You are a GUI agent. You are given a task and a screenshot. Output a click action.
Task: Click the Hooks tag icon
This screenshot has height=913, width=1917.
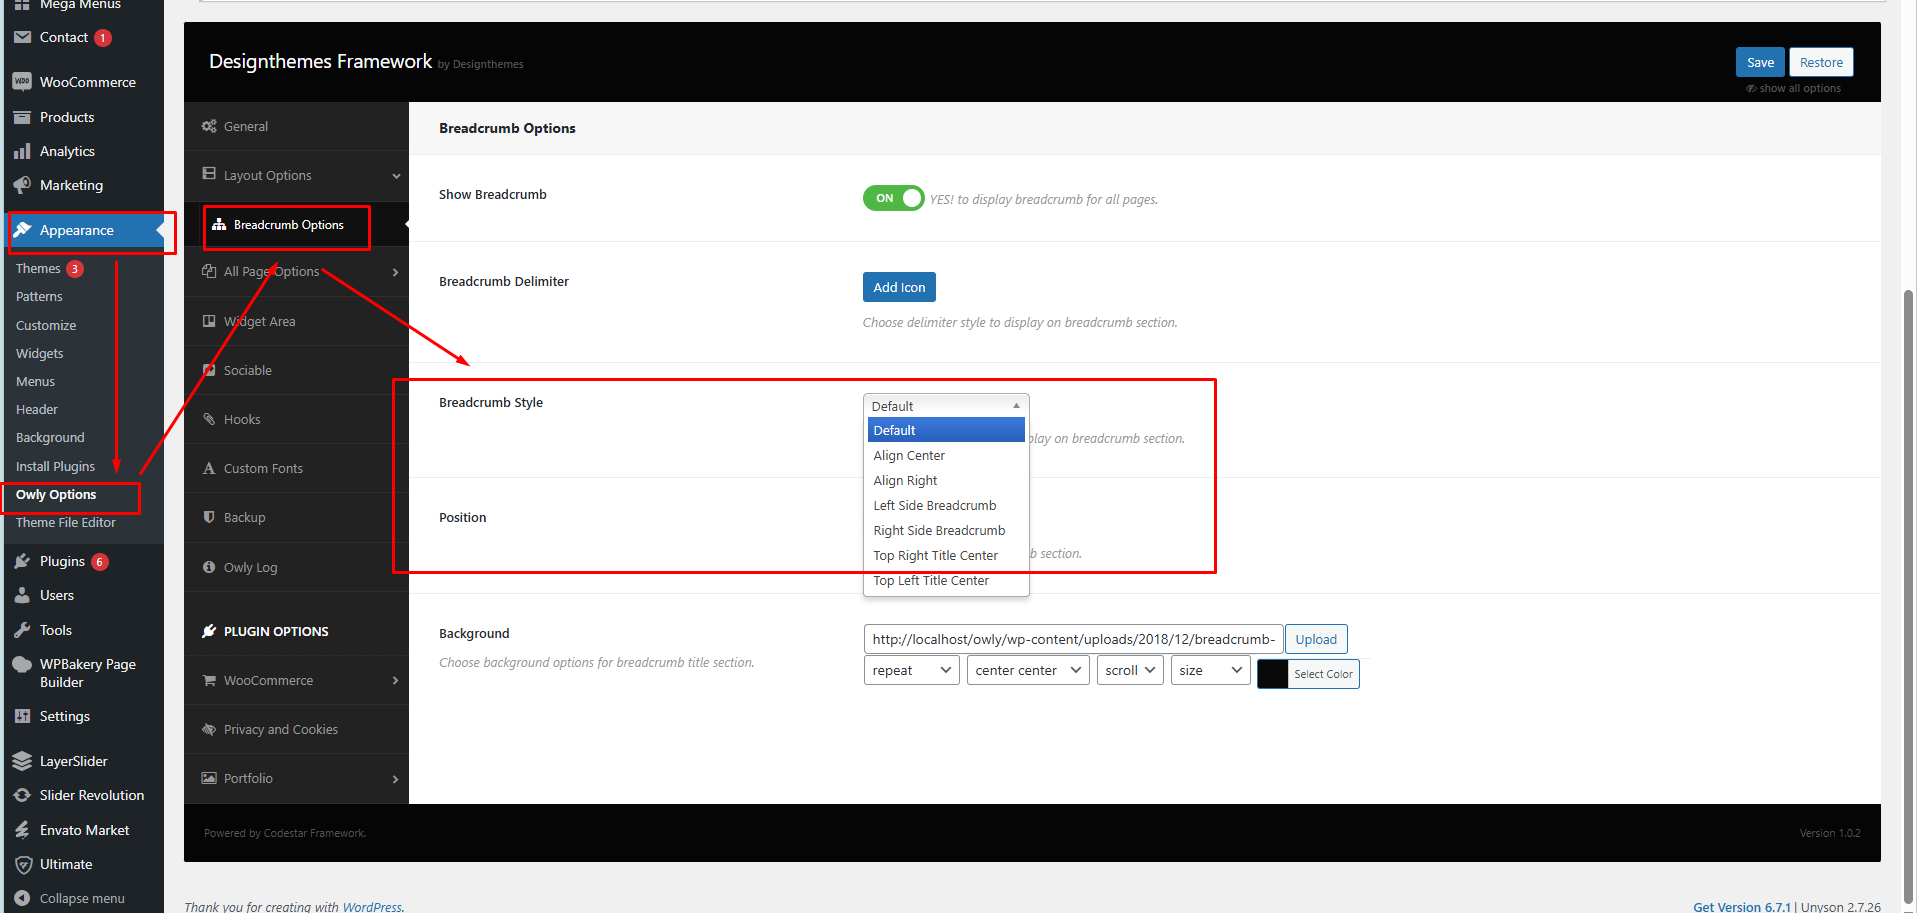pos(209,419)
